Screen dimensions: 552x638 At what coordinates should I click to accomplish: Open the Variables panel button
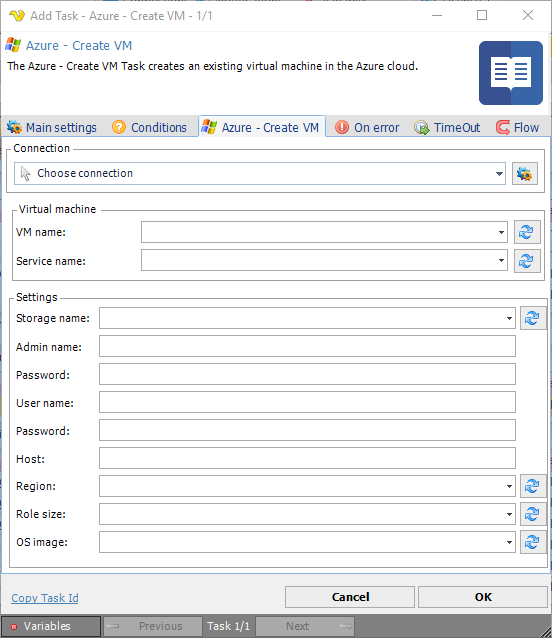[x=51, y=626]
